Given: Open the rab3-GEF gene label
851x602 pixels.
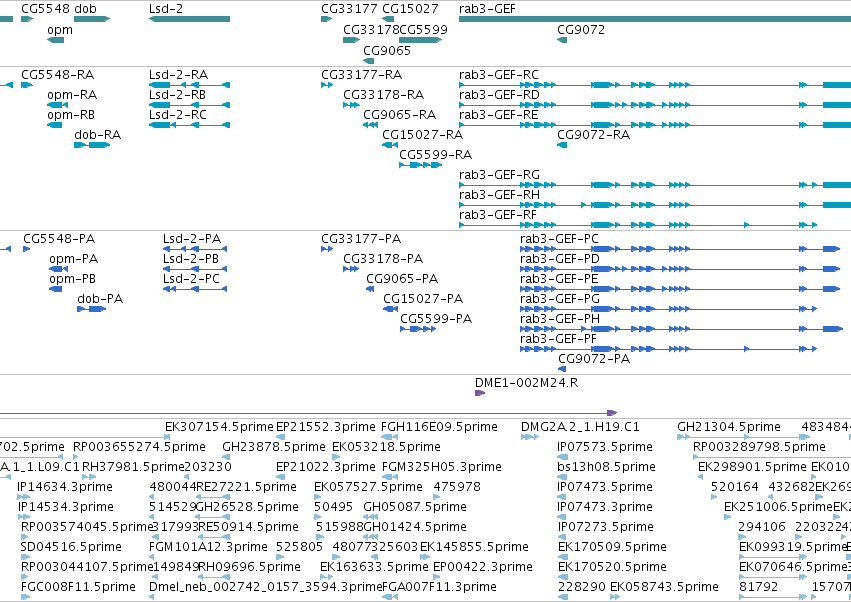Looking at the screenshot, I should coord(487,9).
